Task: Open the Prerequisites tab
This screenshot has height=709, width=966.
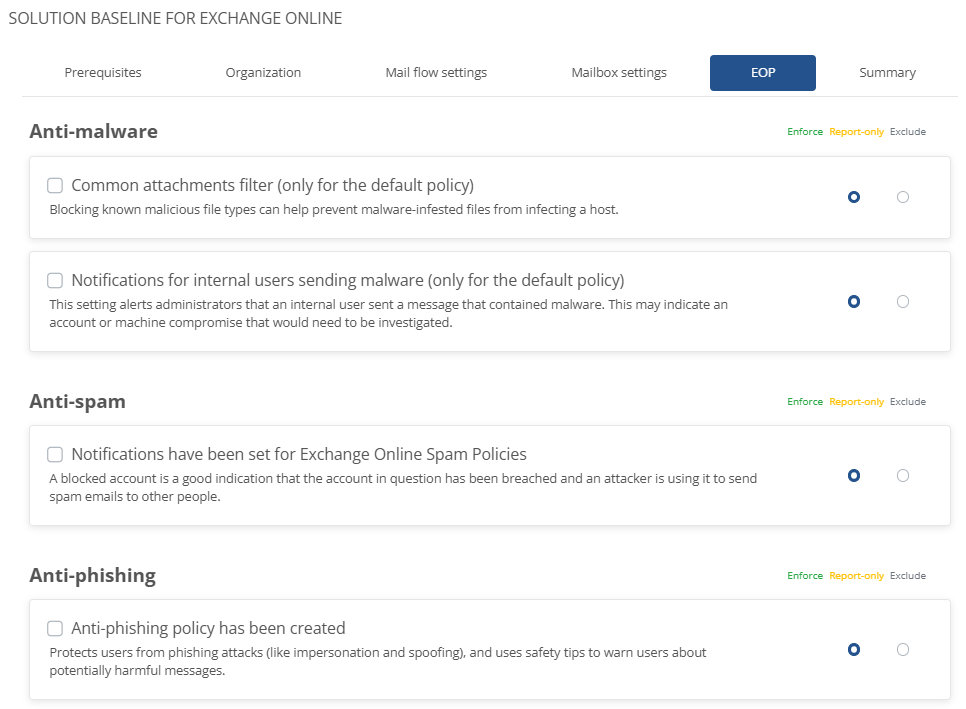Action: [103, 73]
